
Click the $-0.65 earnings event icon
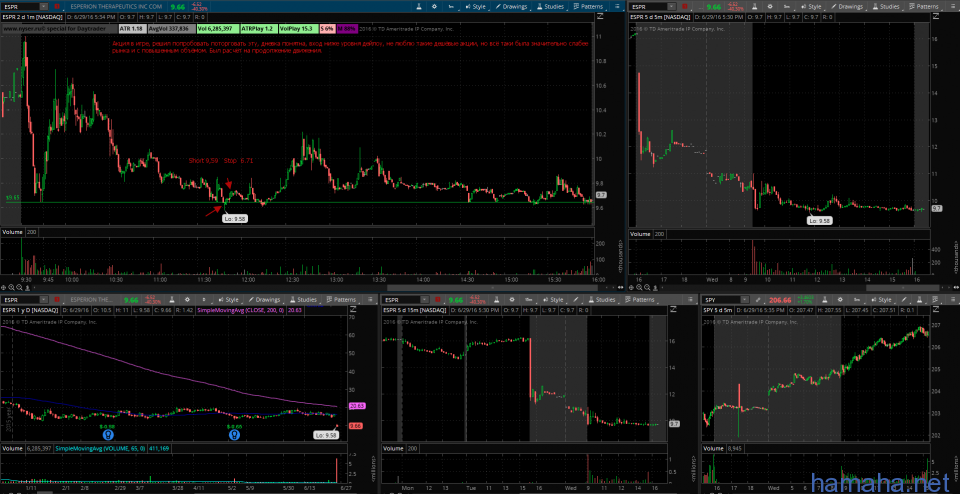(234, 434)
